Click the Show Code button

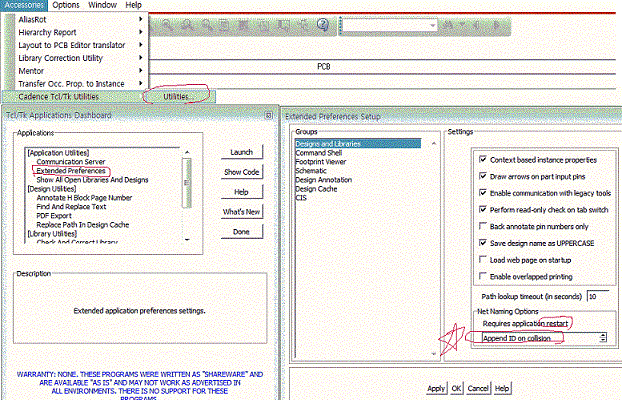point(241,172)
